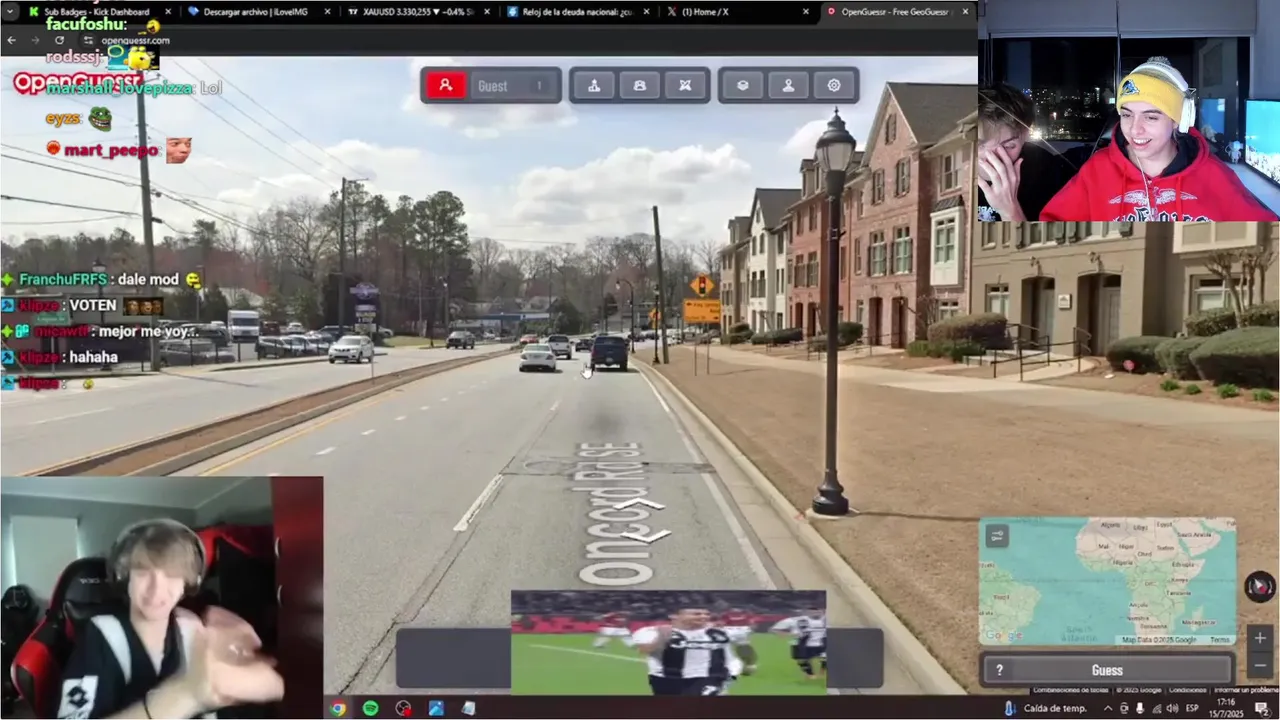Viewport: 1280px width, 720px height.
Task: Close the Home / X tab
Action: (x=806, y=12)
